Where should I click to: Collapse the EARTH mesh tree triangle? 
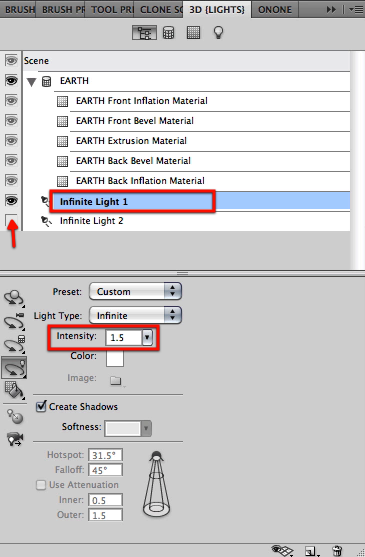pos(32,82)
